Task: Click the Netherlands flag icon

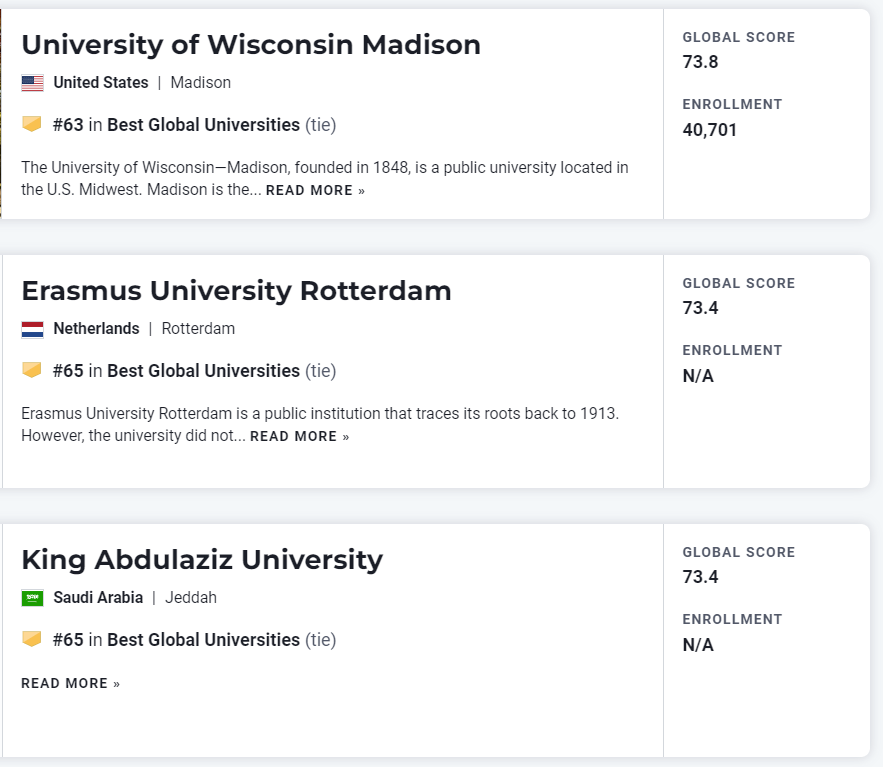Action: coord(32,329)
